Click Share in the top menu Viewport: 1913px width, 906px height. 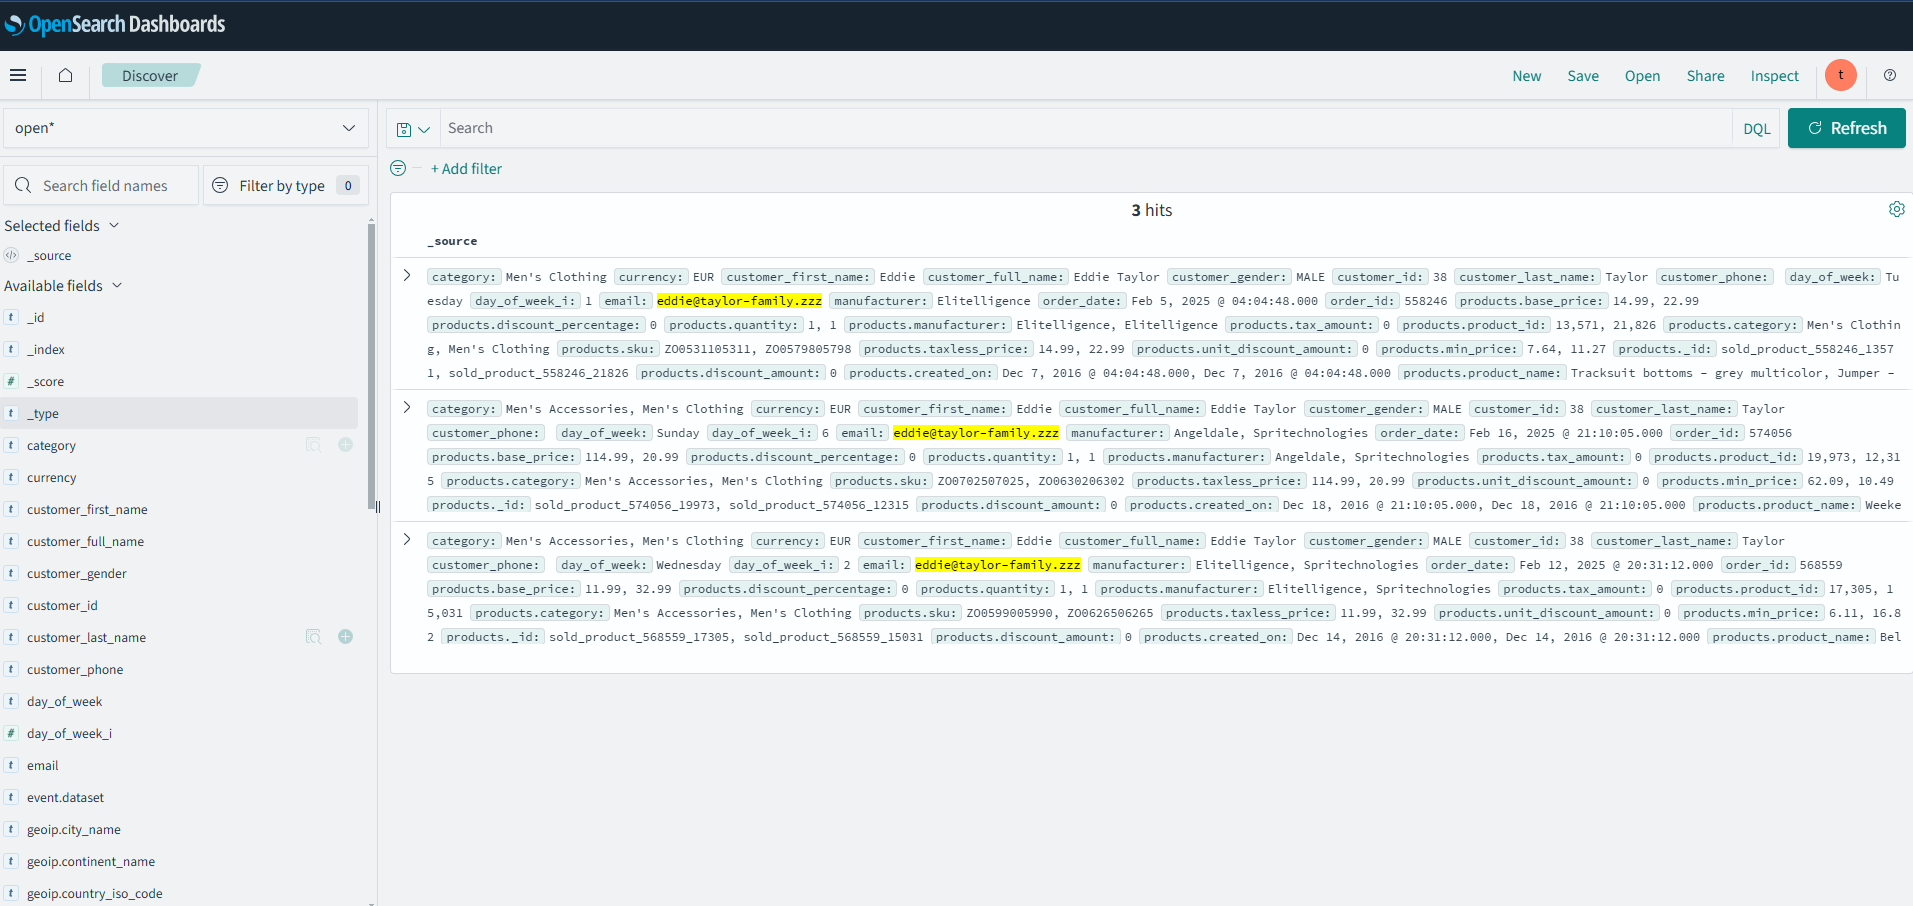[x=1705, y=76]
